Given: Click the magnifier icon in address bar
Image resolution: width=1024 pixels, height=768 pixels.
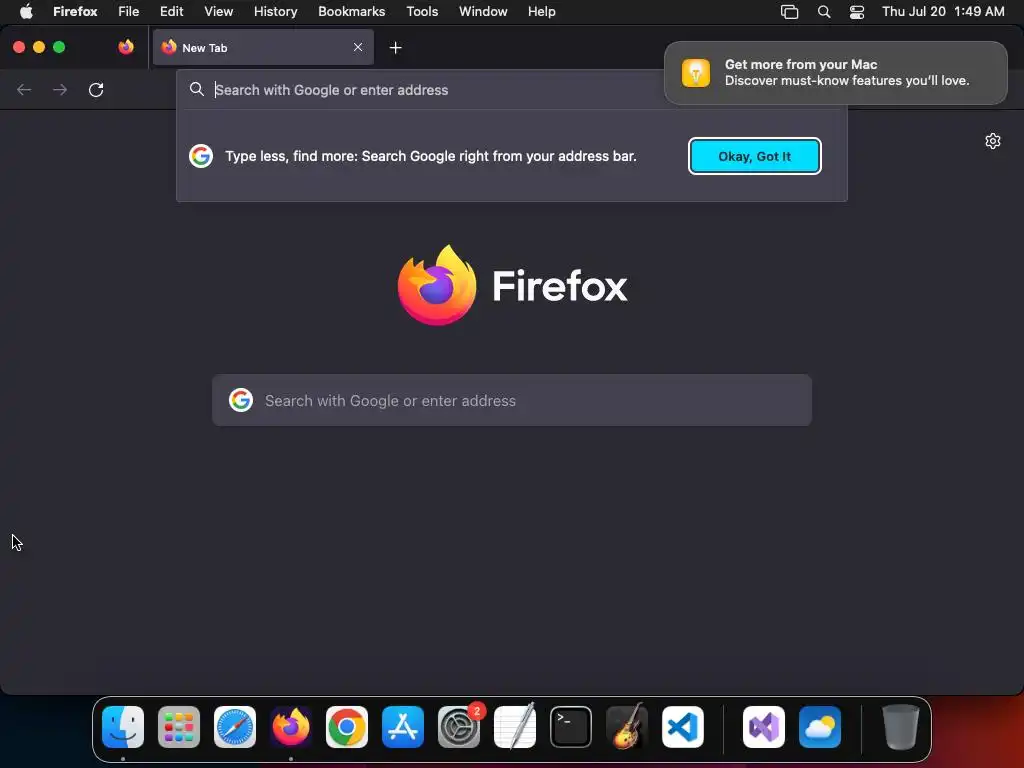Looking at the screenshot, I should tap(197, 89).
